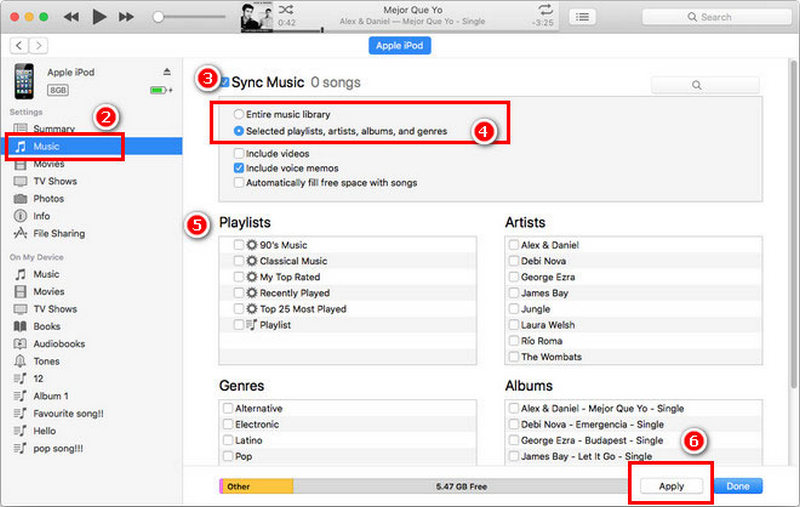Open the Favourite song!! playlist
Image resolution: width=800 pixels, height=507 pixels.
pyautogui.click(x=68, y=413)
